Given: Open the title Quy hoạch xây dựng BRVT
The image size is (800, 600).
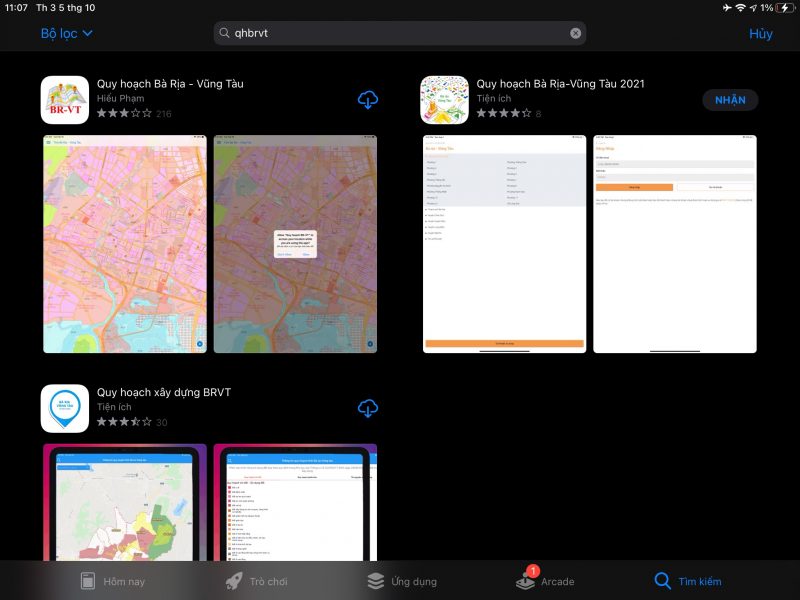Looking at the screenshot, I should coord(164,392).
